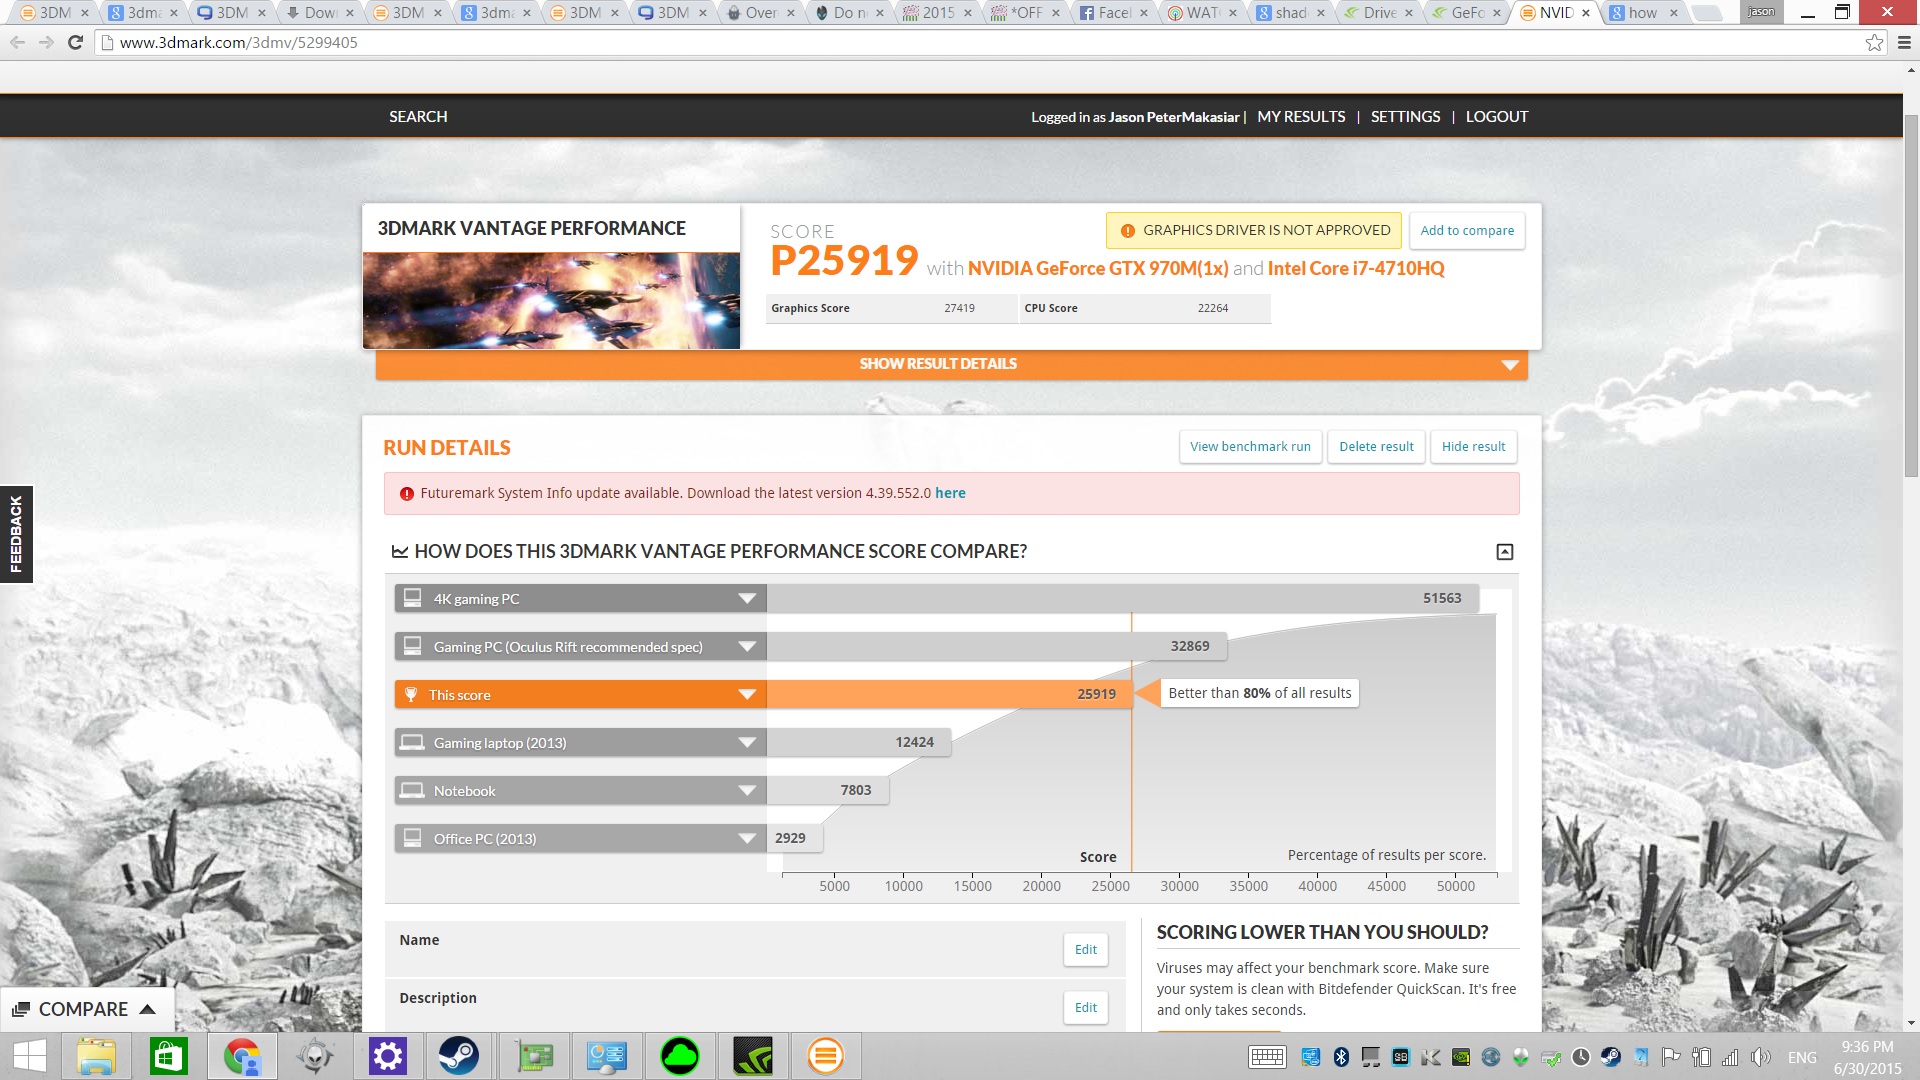Viewport: 1920px width, 1080px height.
Task: Open SETTINGS in the nav bar
Action: pyautogui.click(x=1405, y=117)
